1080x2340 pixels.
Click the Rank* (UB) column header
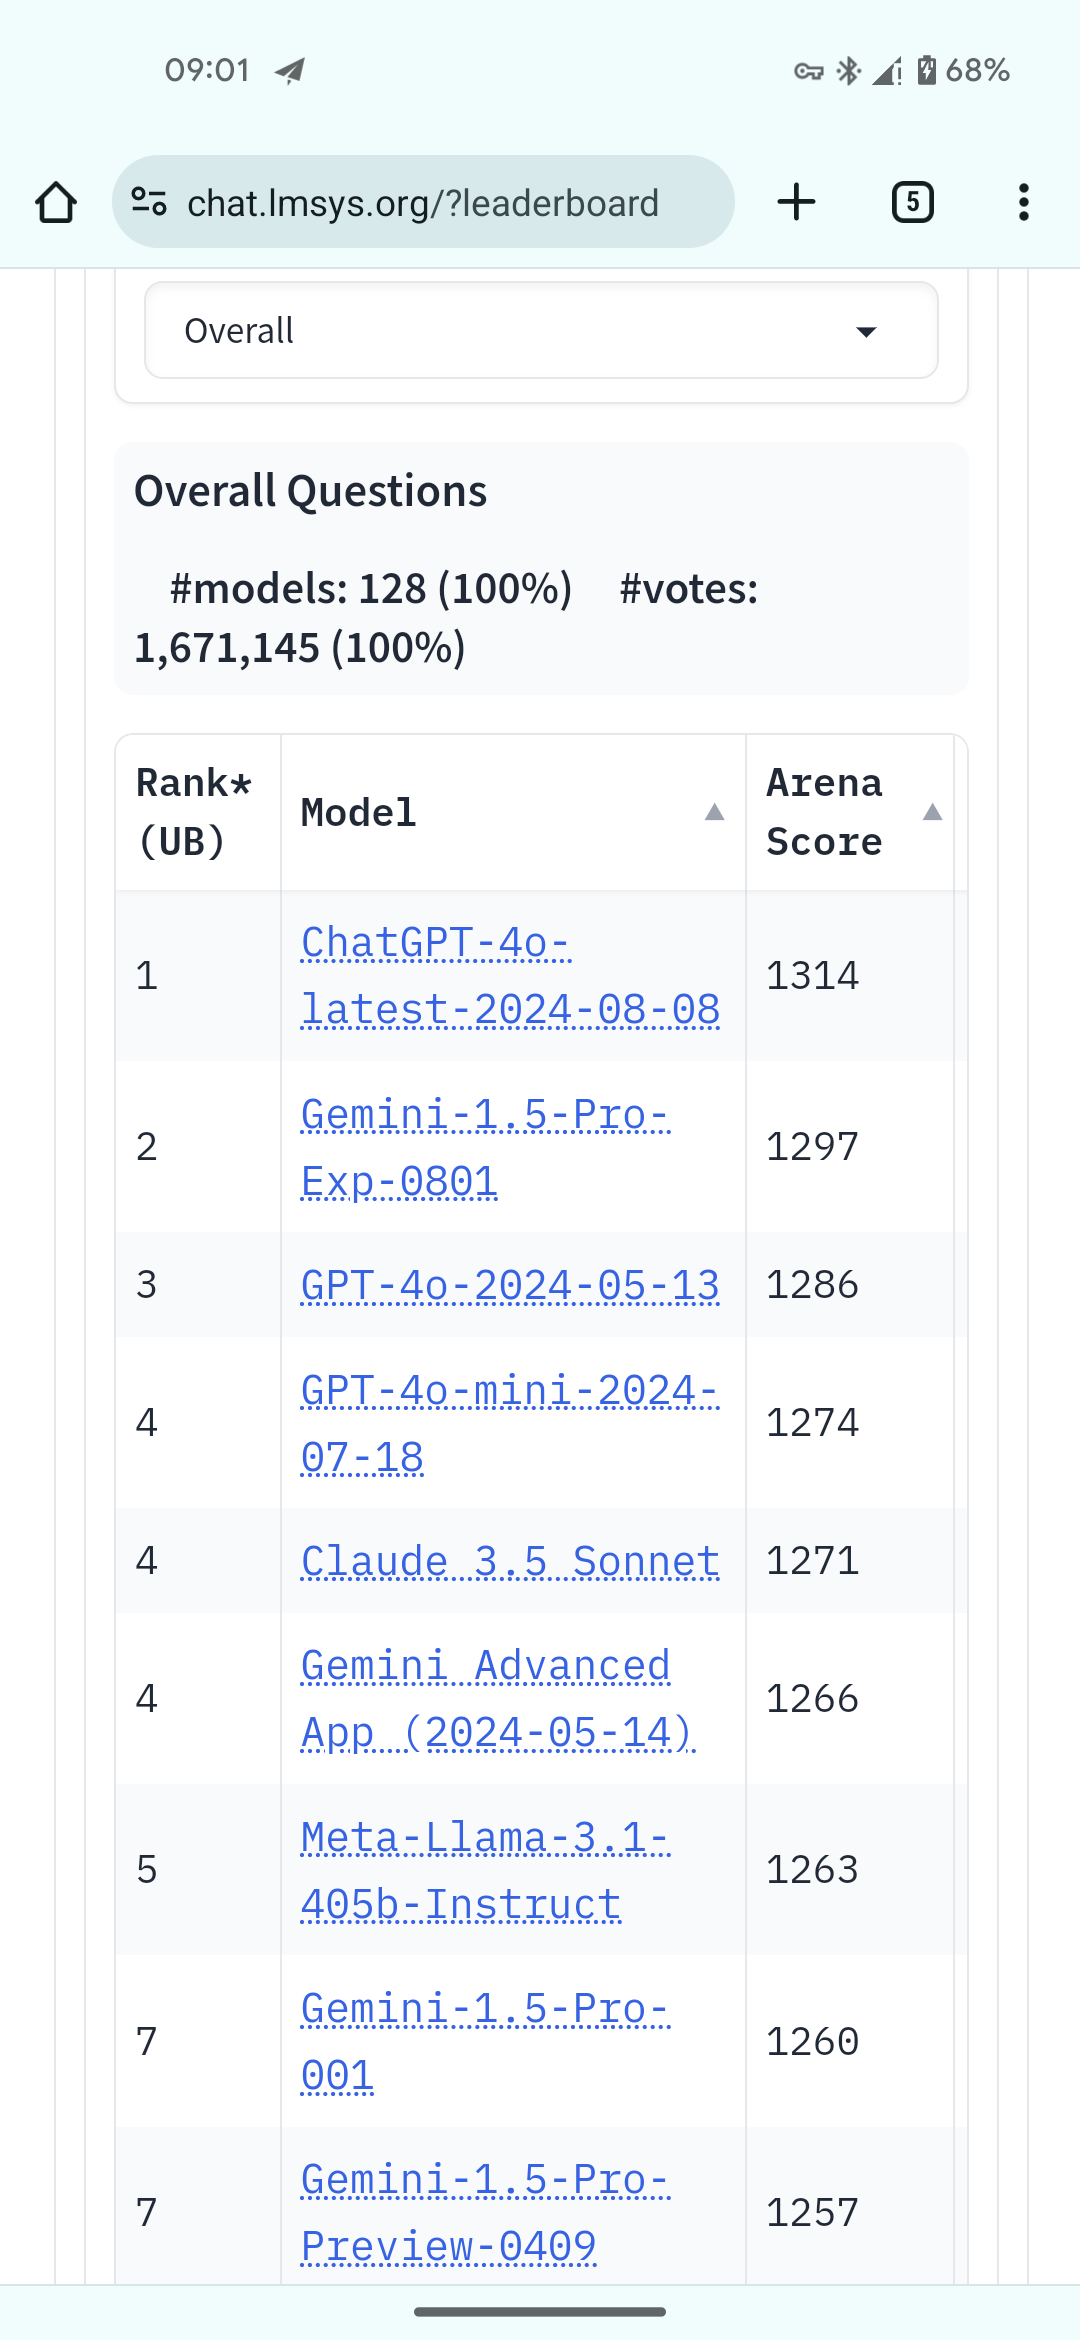click(x=197, y=812)
